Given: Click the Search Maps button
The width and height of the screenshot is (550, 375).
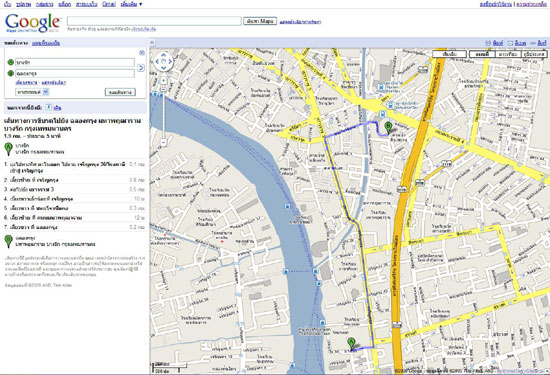Looking at the screenshot, I should point(260,21).
